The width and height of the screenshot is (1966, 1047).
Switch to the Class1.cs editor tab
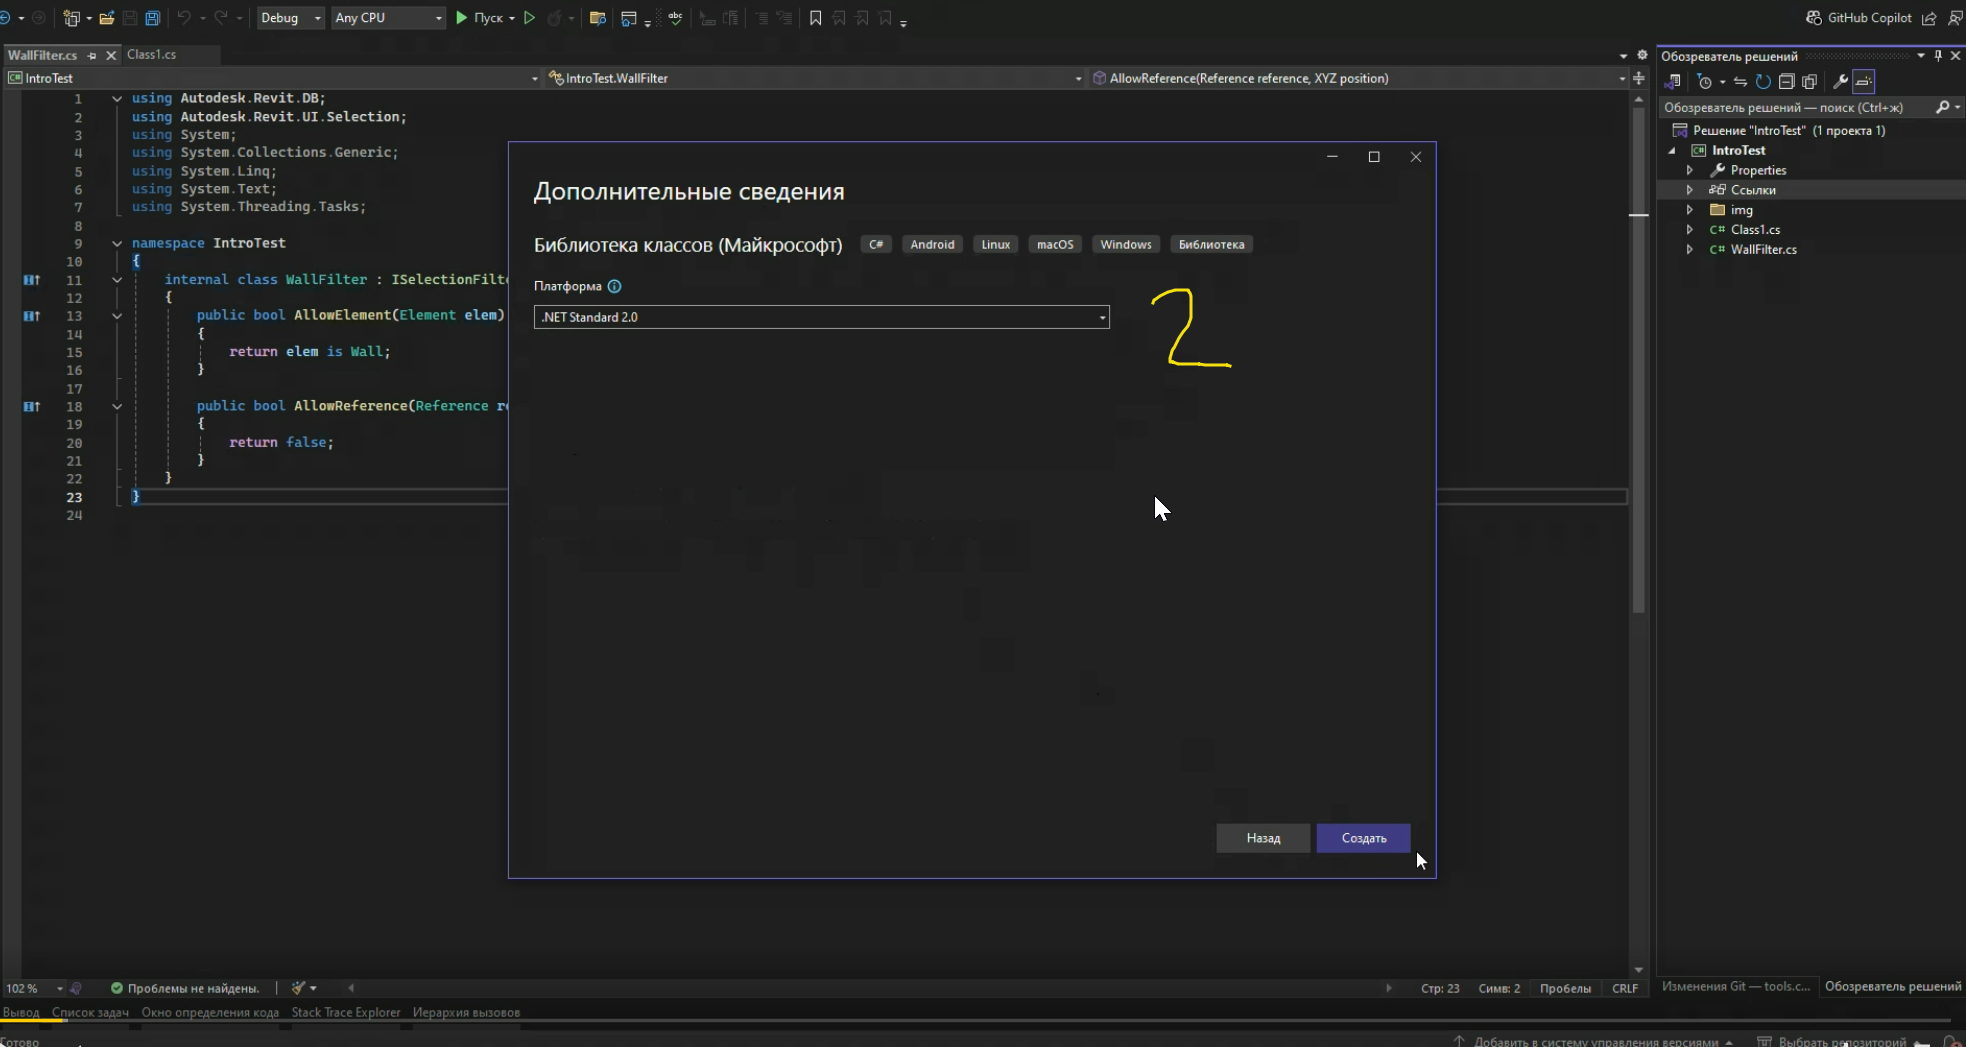click(152, 55)
